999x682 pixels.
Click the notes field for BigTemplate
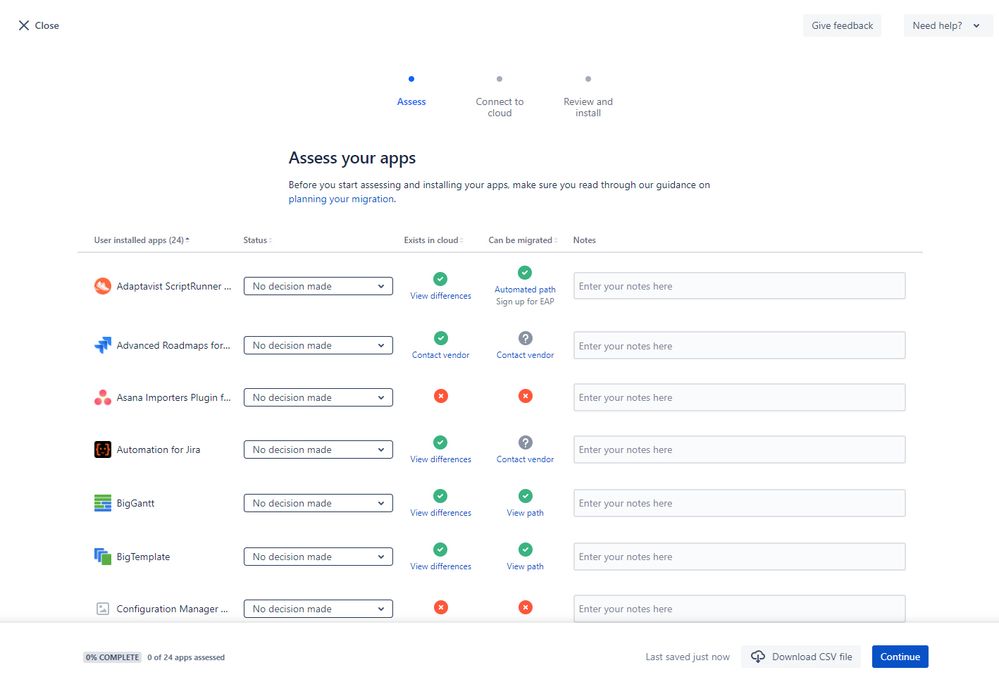pos(738,556)
